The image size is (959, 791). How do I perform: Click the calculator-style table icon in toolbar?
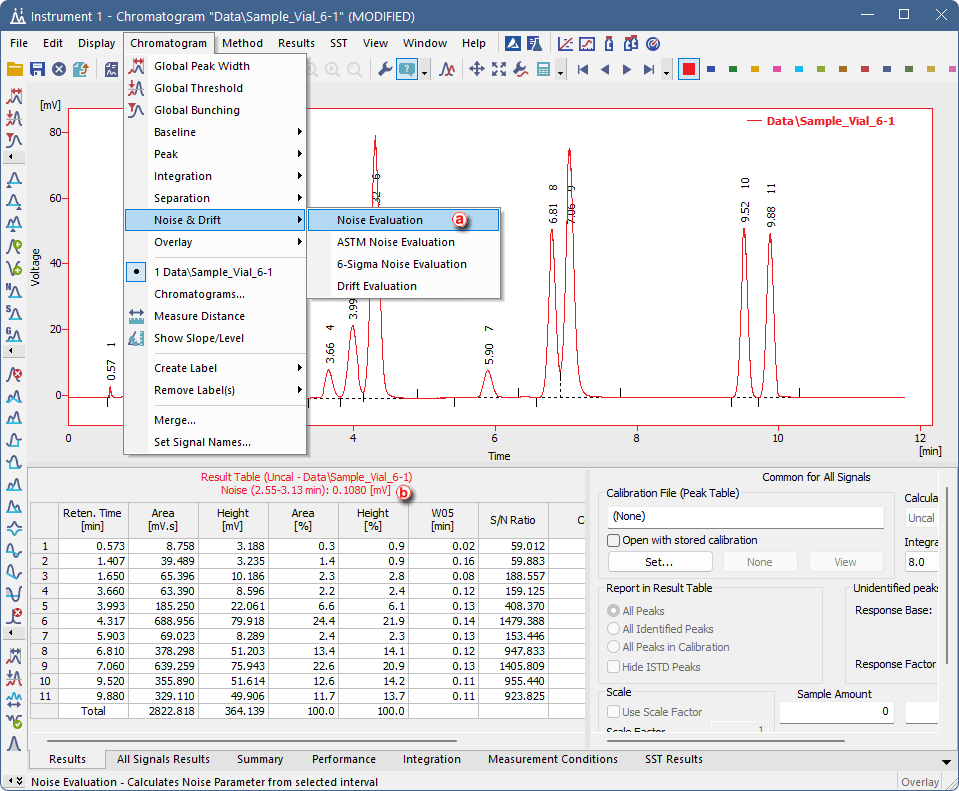[543, 69]
